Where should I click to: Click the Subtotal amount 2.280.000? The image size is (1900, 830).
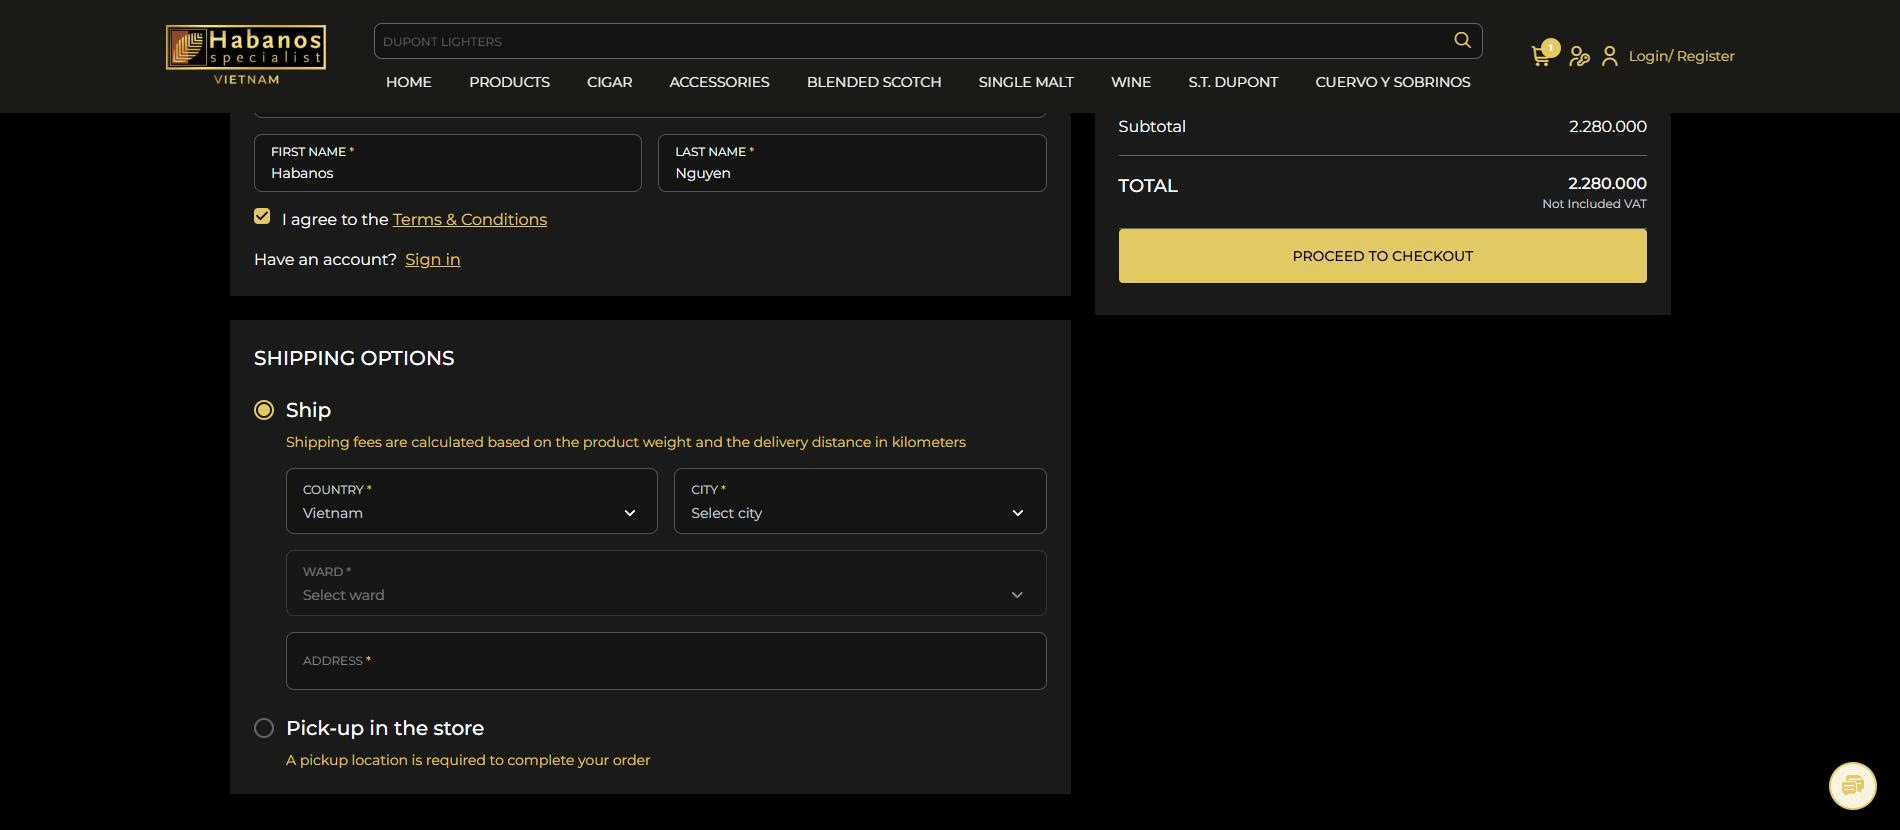(x=1607, y=126)
